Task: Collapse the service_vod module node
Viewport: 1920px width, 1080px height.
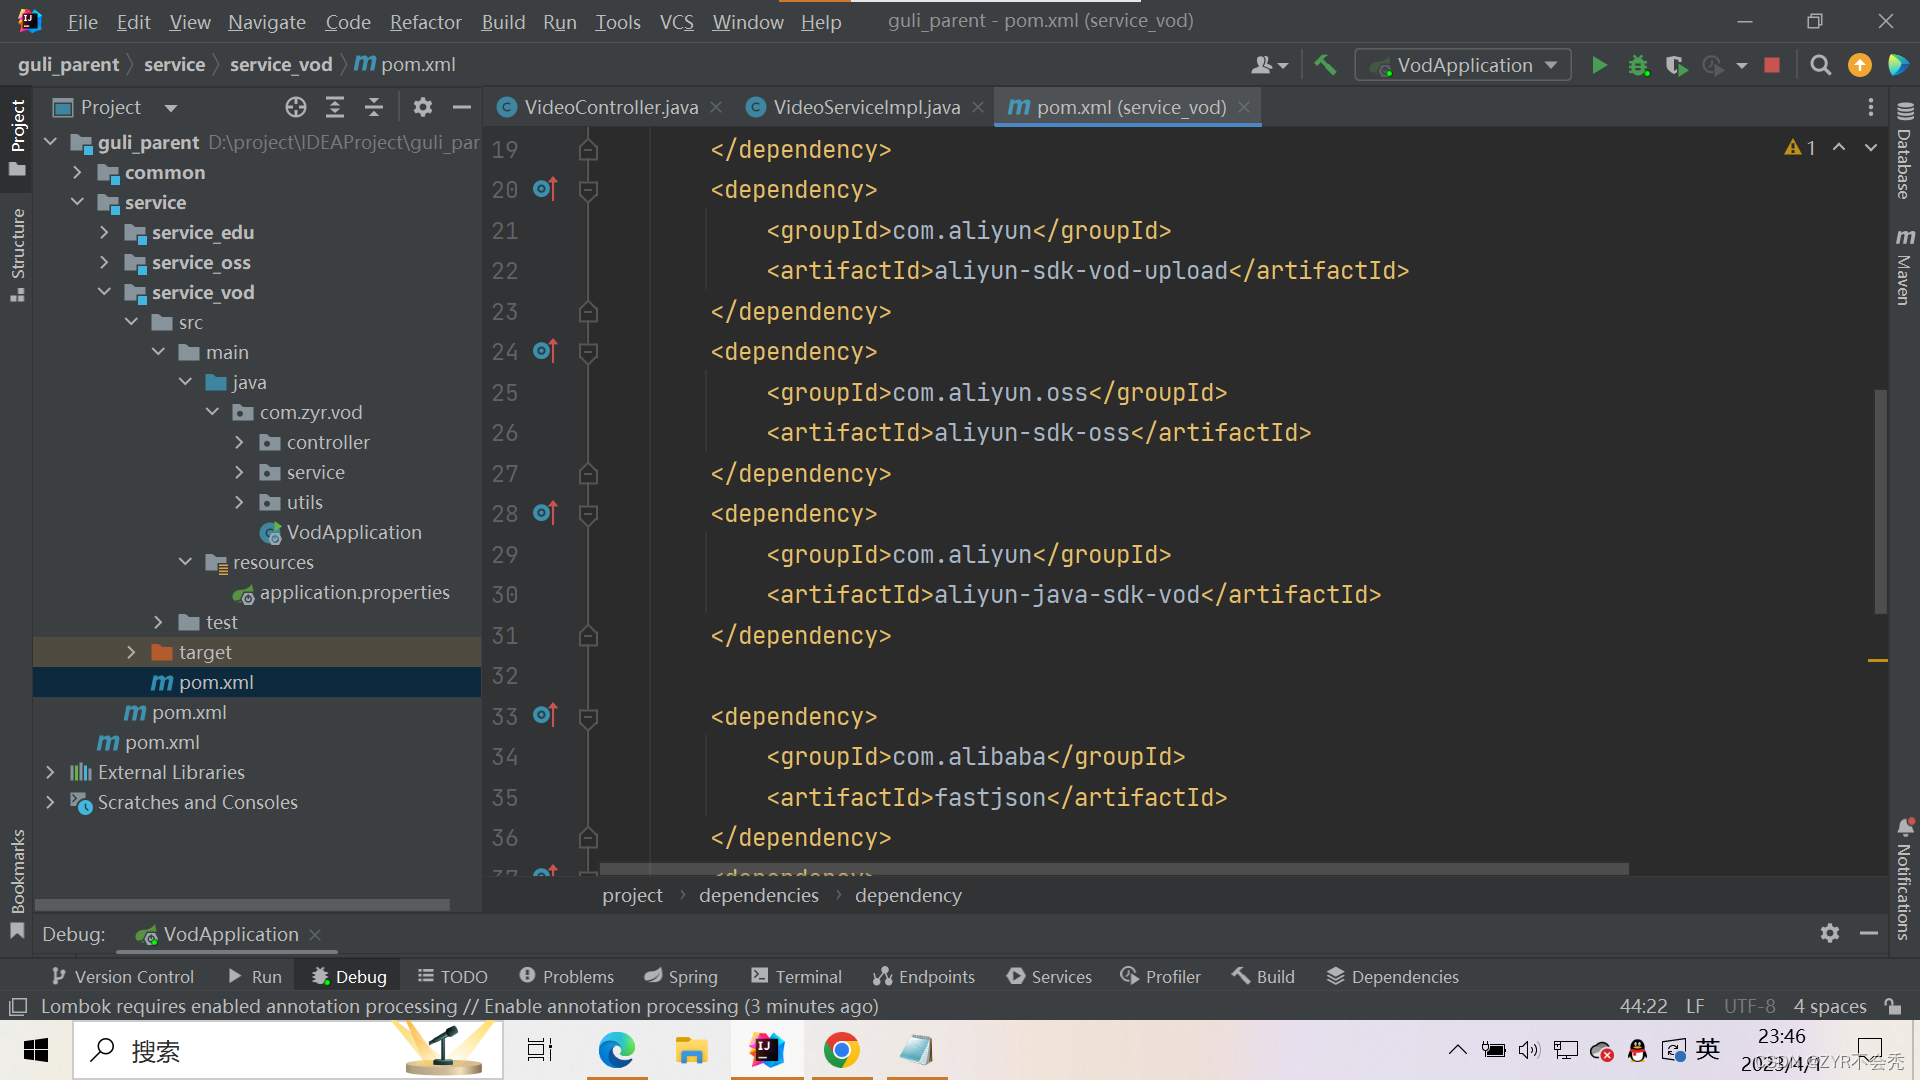Action: coord(104,292)
